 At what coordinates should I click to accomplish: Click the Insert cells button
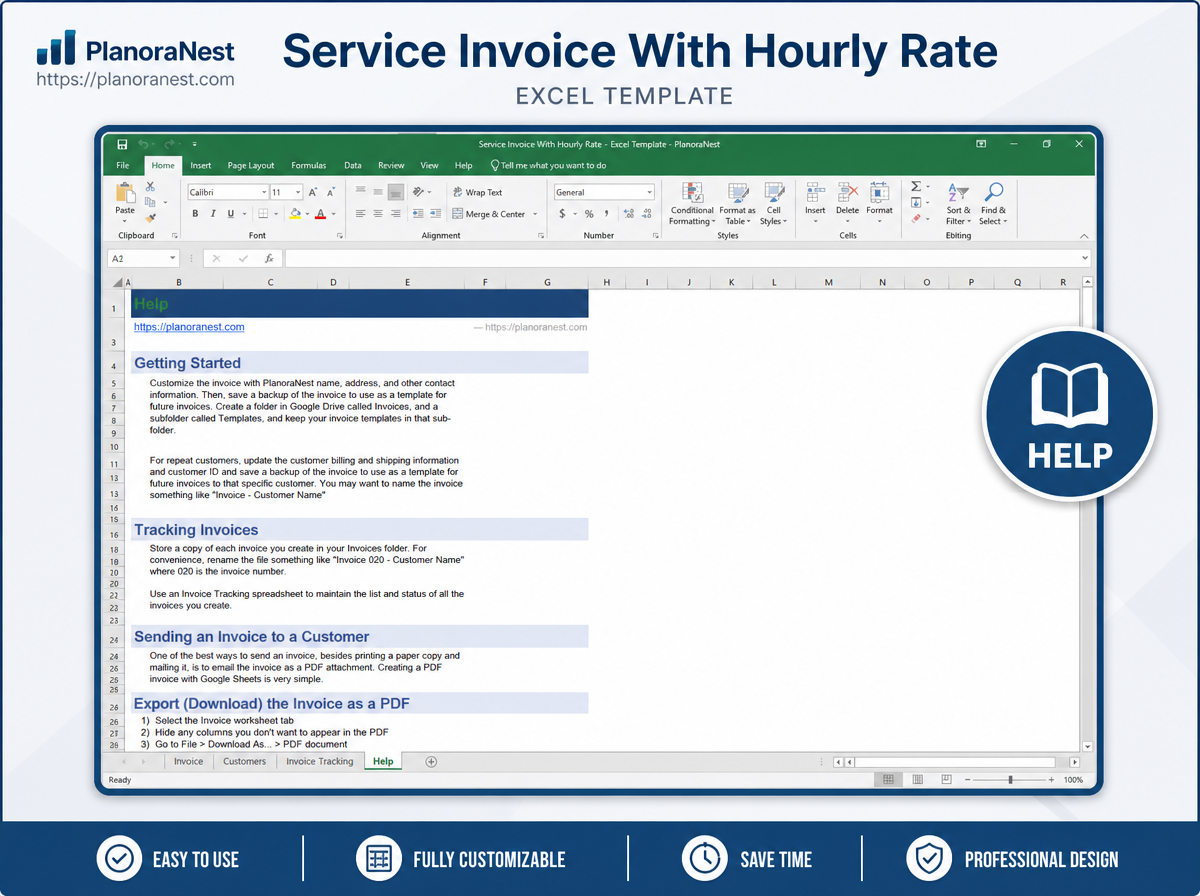coord(815,200)
